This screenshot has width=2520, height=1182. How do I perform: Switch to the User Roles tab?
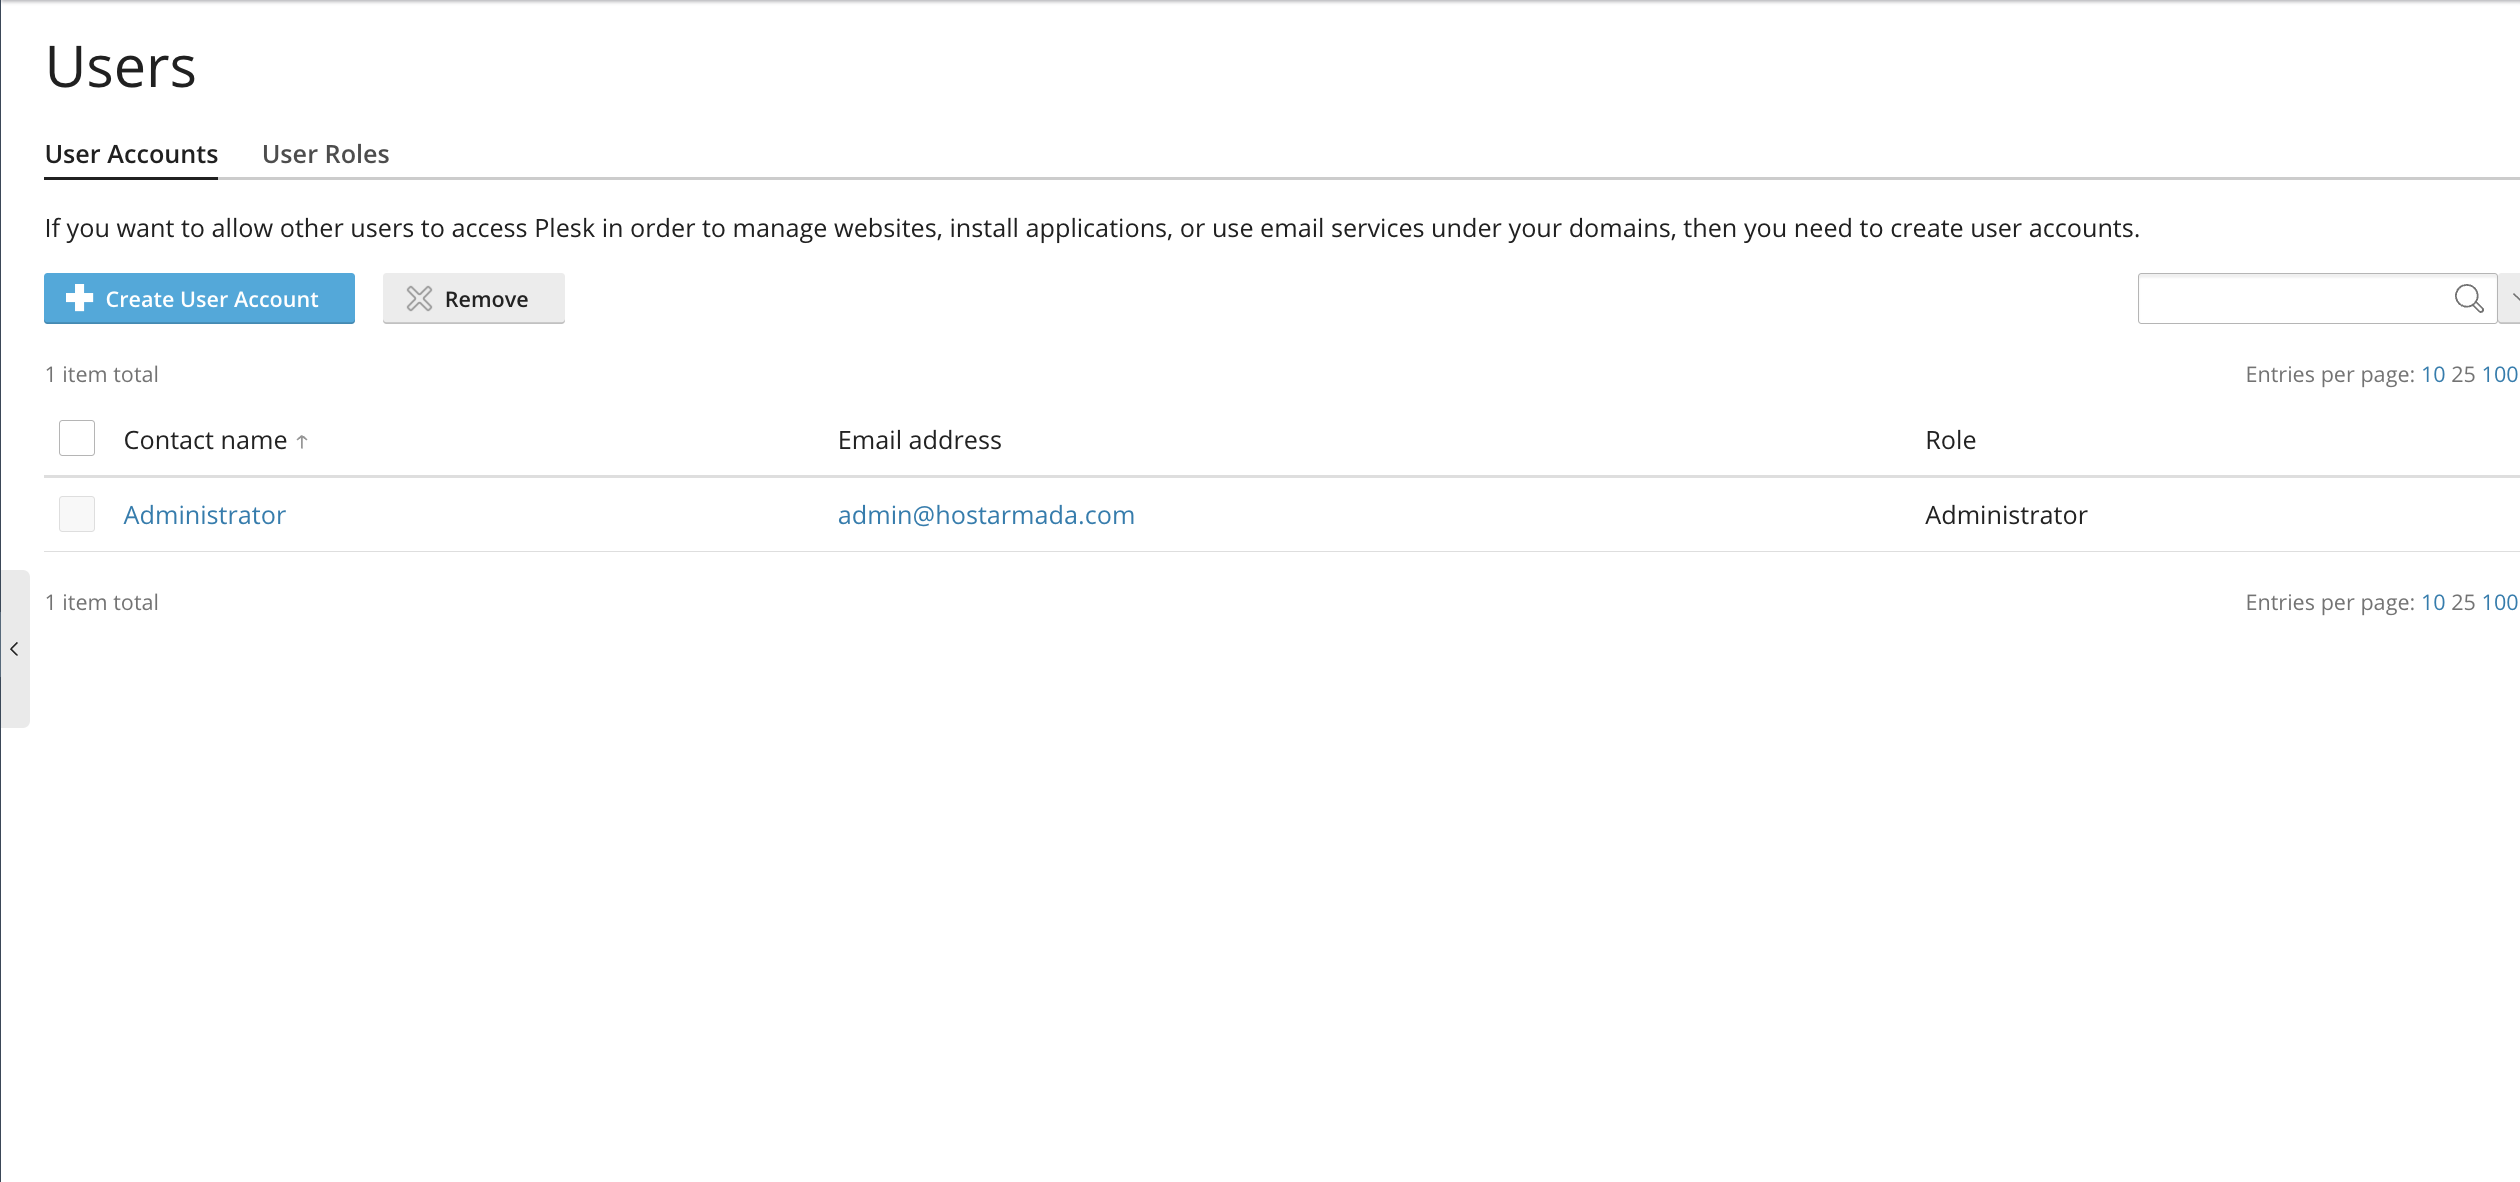pos(325,154)
